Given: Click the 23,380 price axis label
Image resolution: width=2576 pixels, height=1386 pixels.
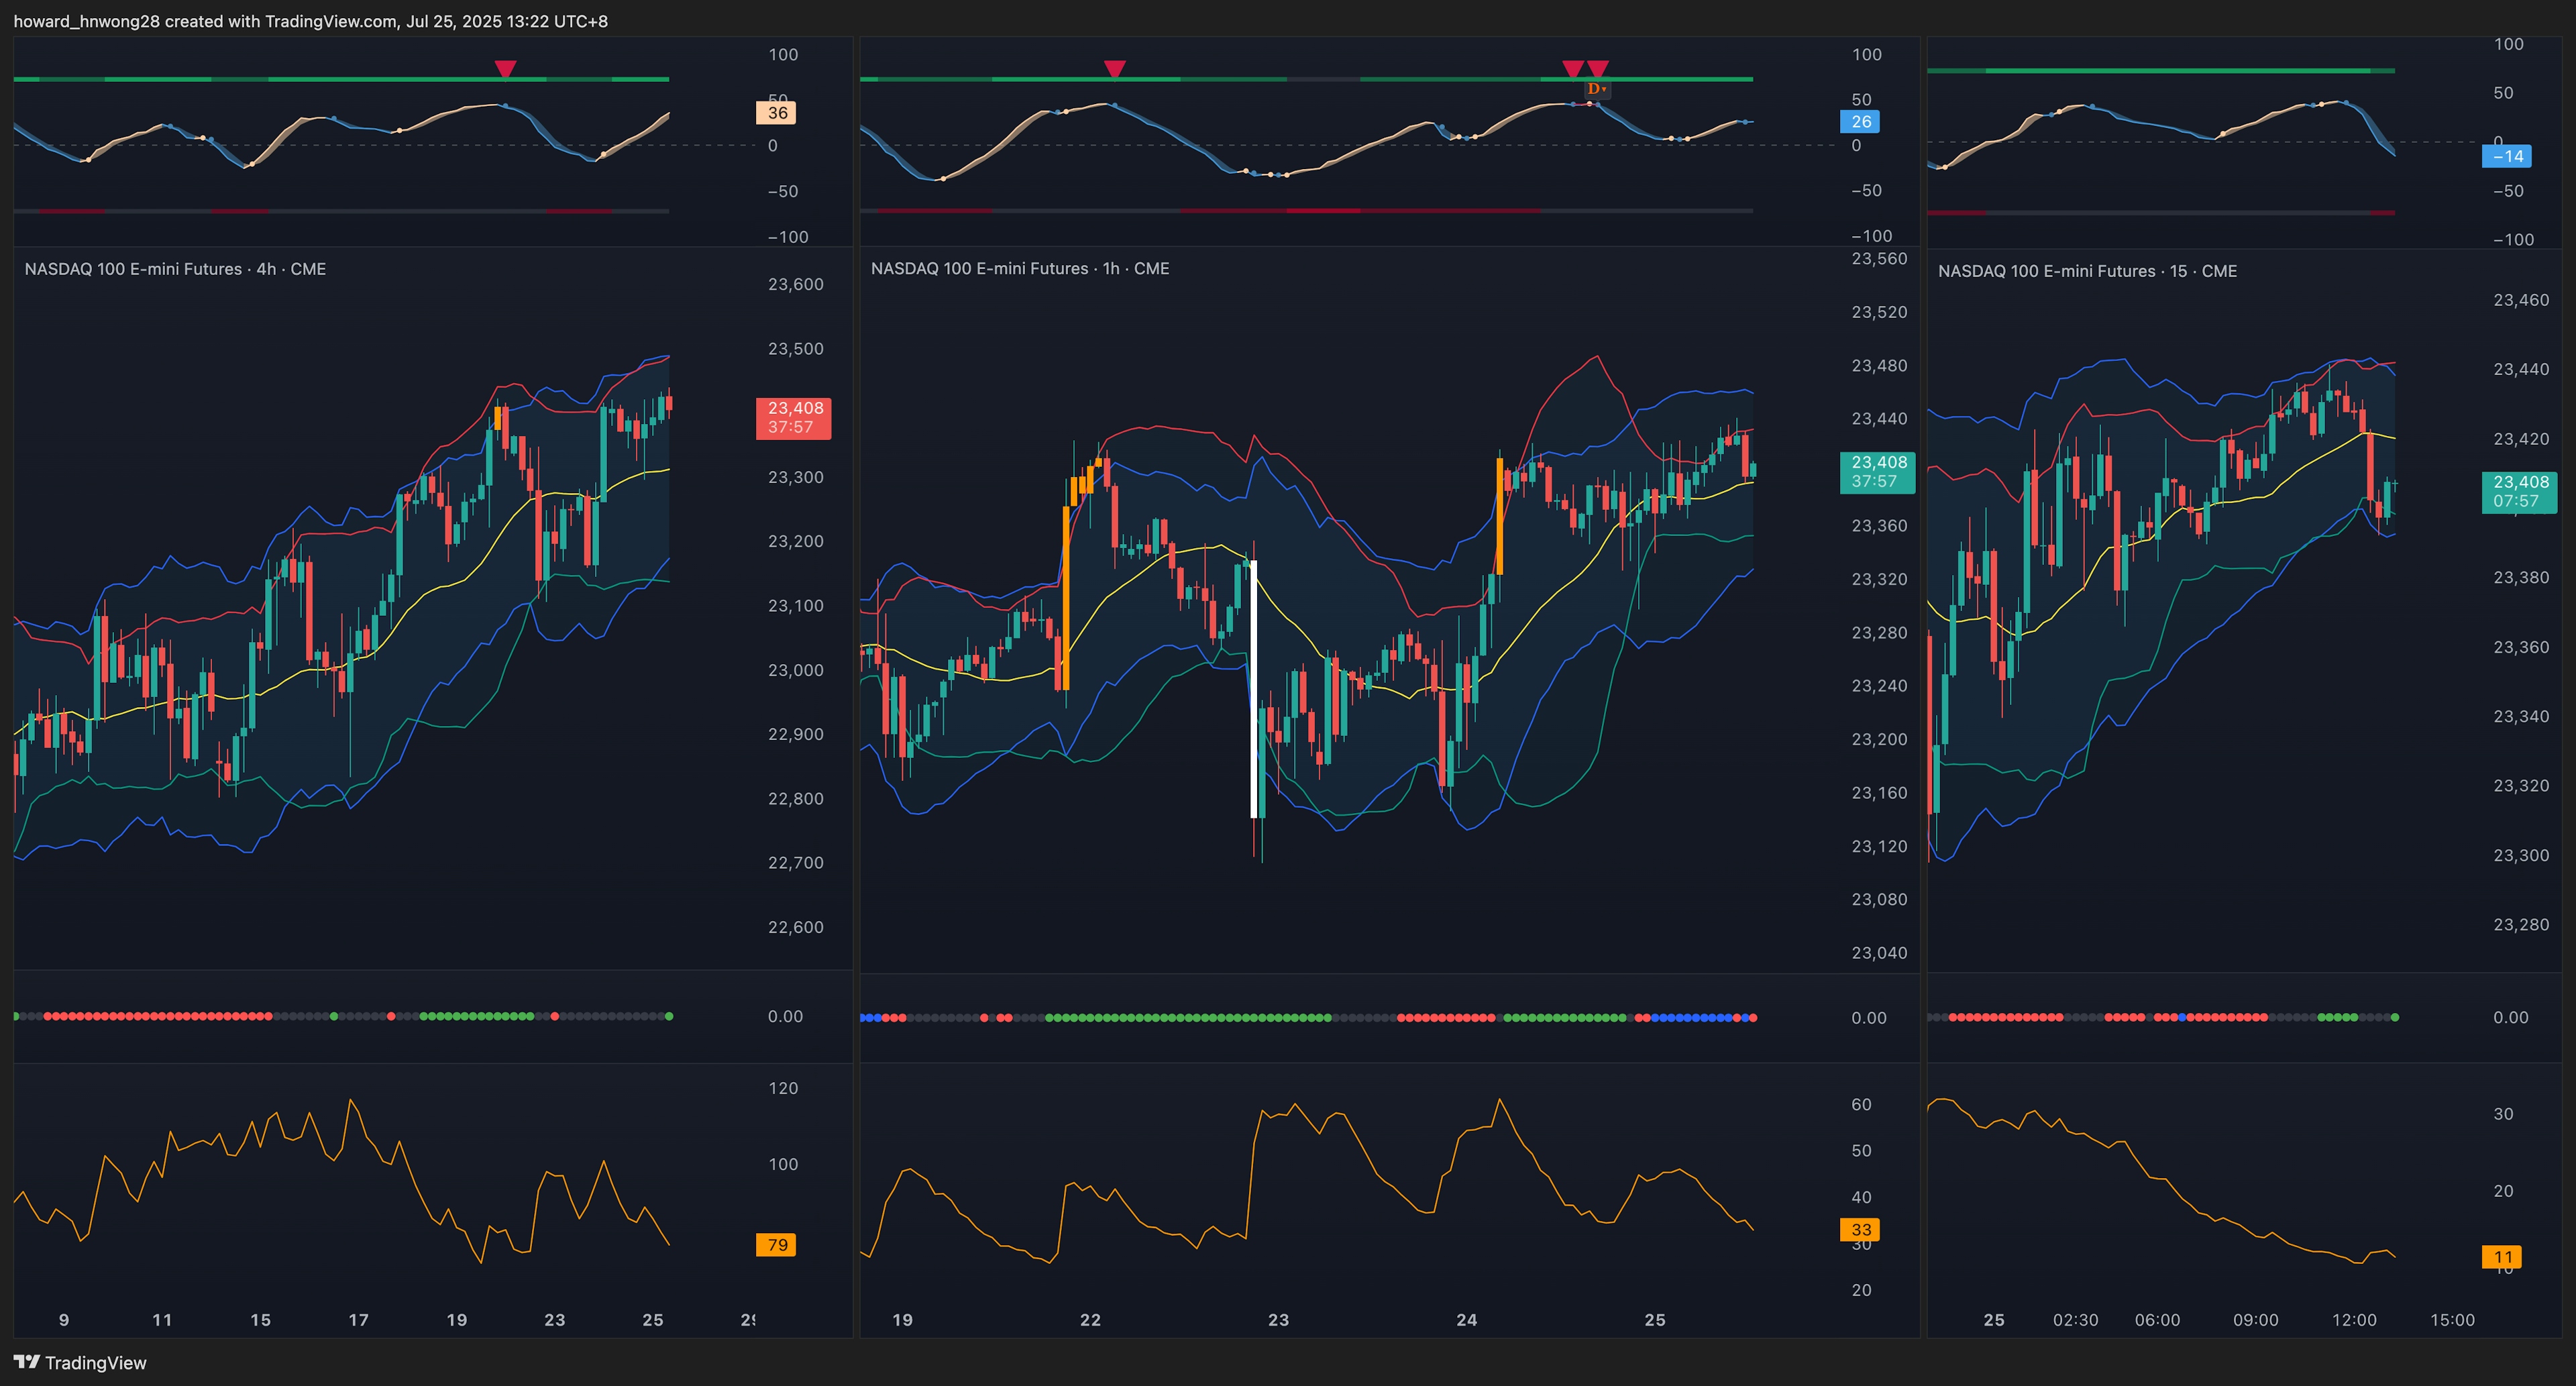Looking at the screenshot, I should (x=2521, y=577).
